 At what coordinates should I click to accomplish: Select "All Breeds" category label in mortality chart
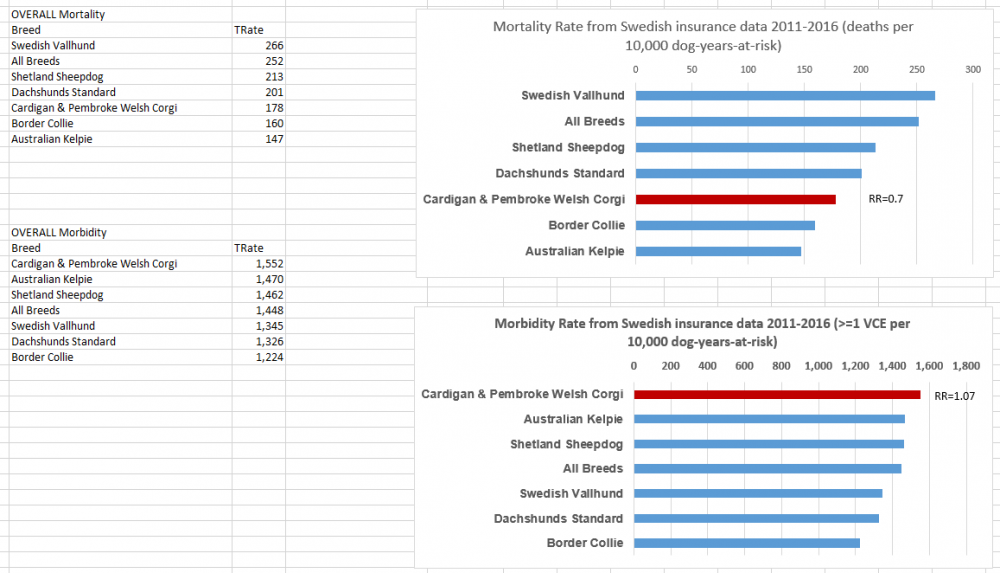pos(593,122)
